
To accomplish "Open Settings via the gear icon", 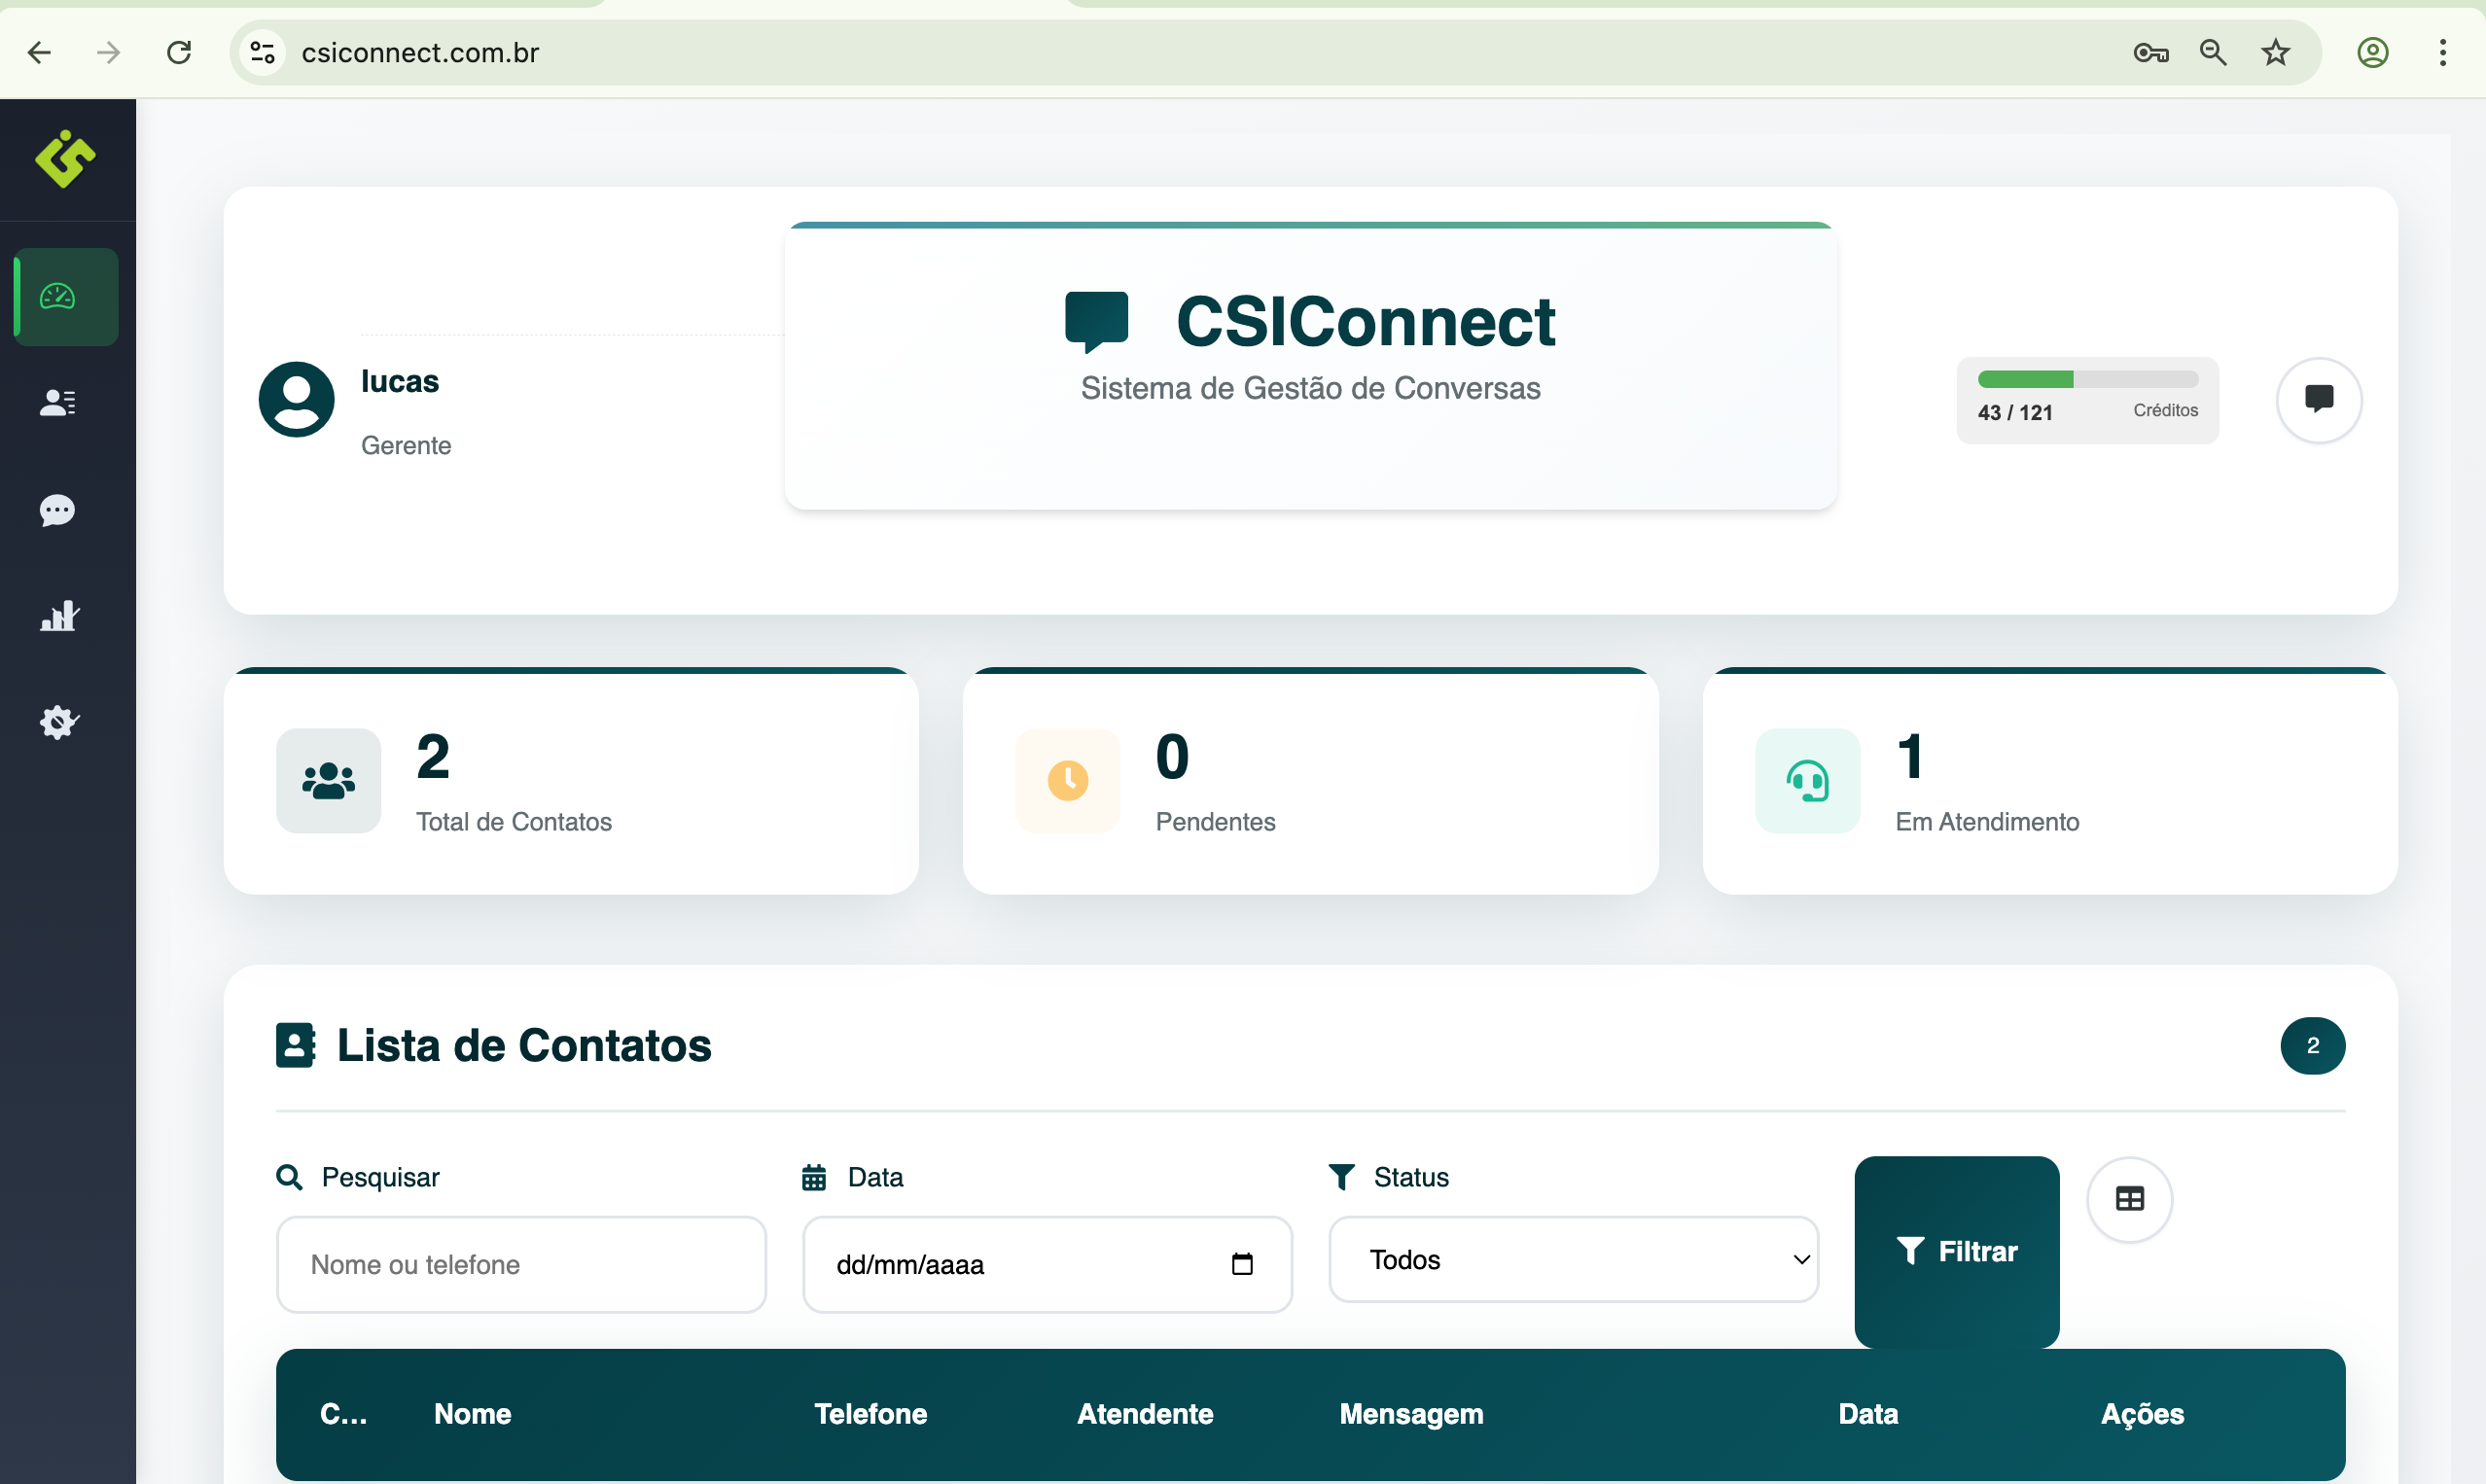I will [x=57, y=722].
